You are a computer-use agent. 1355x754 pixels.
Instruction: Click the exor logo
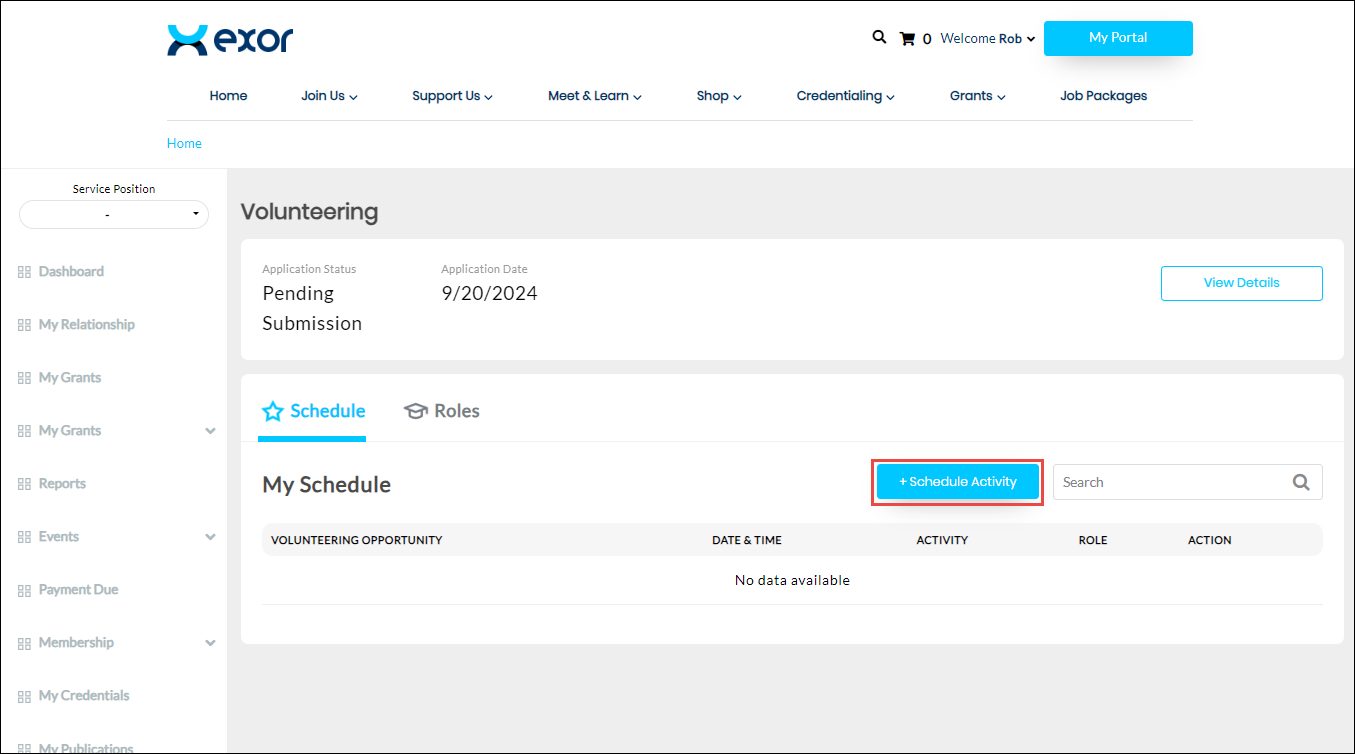point(230,40)
